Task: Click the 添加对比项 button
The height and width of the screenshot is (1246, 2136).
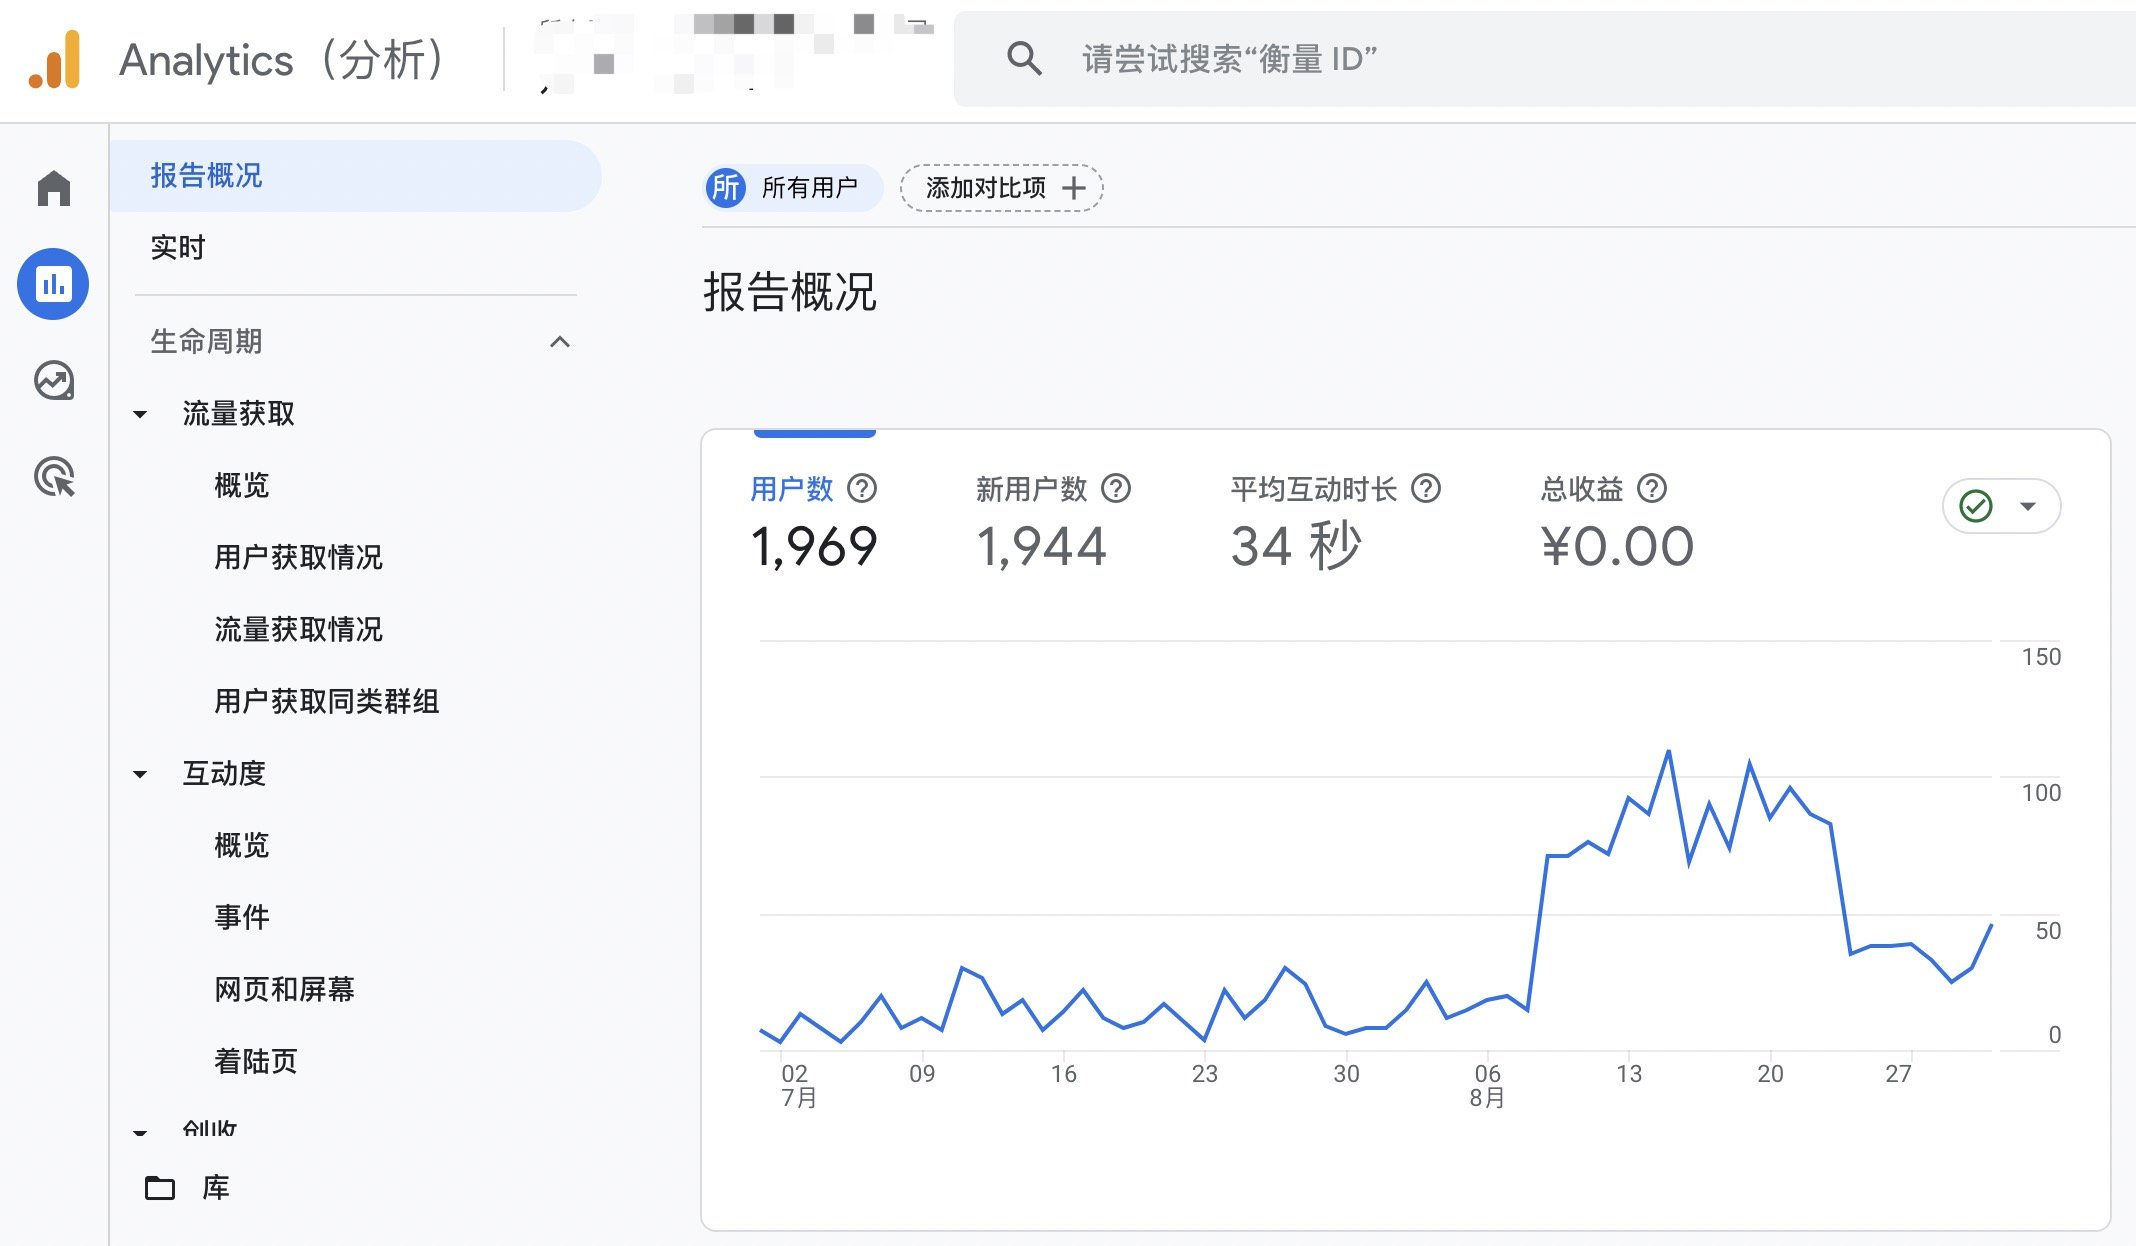Action: click(x=1001, y=188)
